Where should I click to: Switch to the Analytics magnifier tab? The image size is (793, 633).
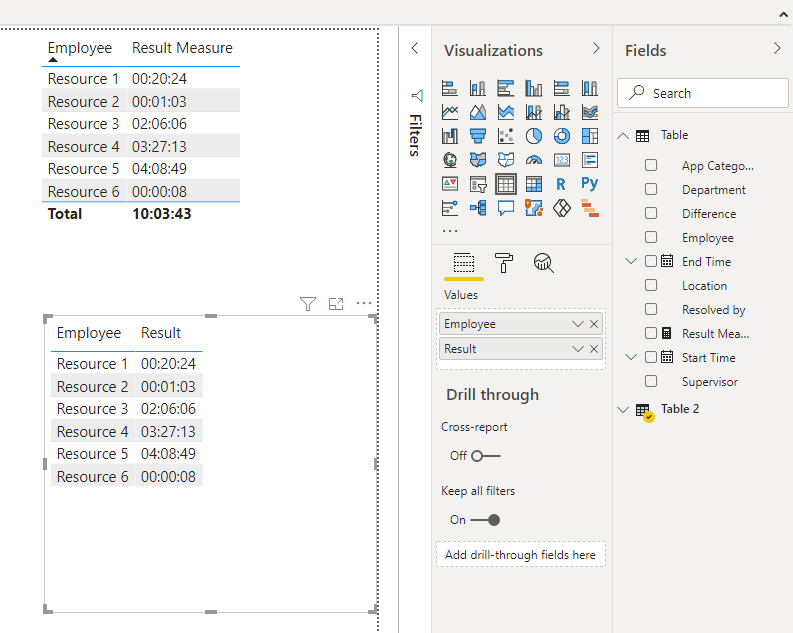pos(543,263)
